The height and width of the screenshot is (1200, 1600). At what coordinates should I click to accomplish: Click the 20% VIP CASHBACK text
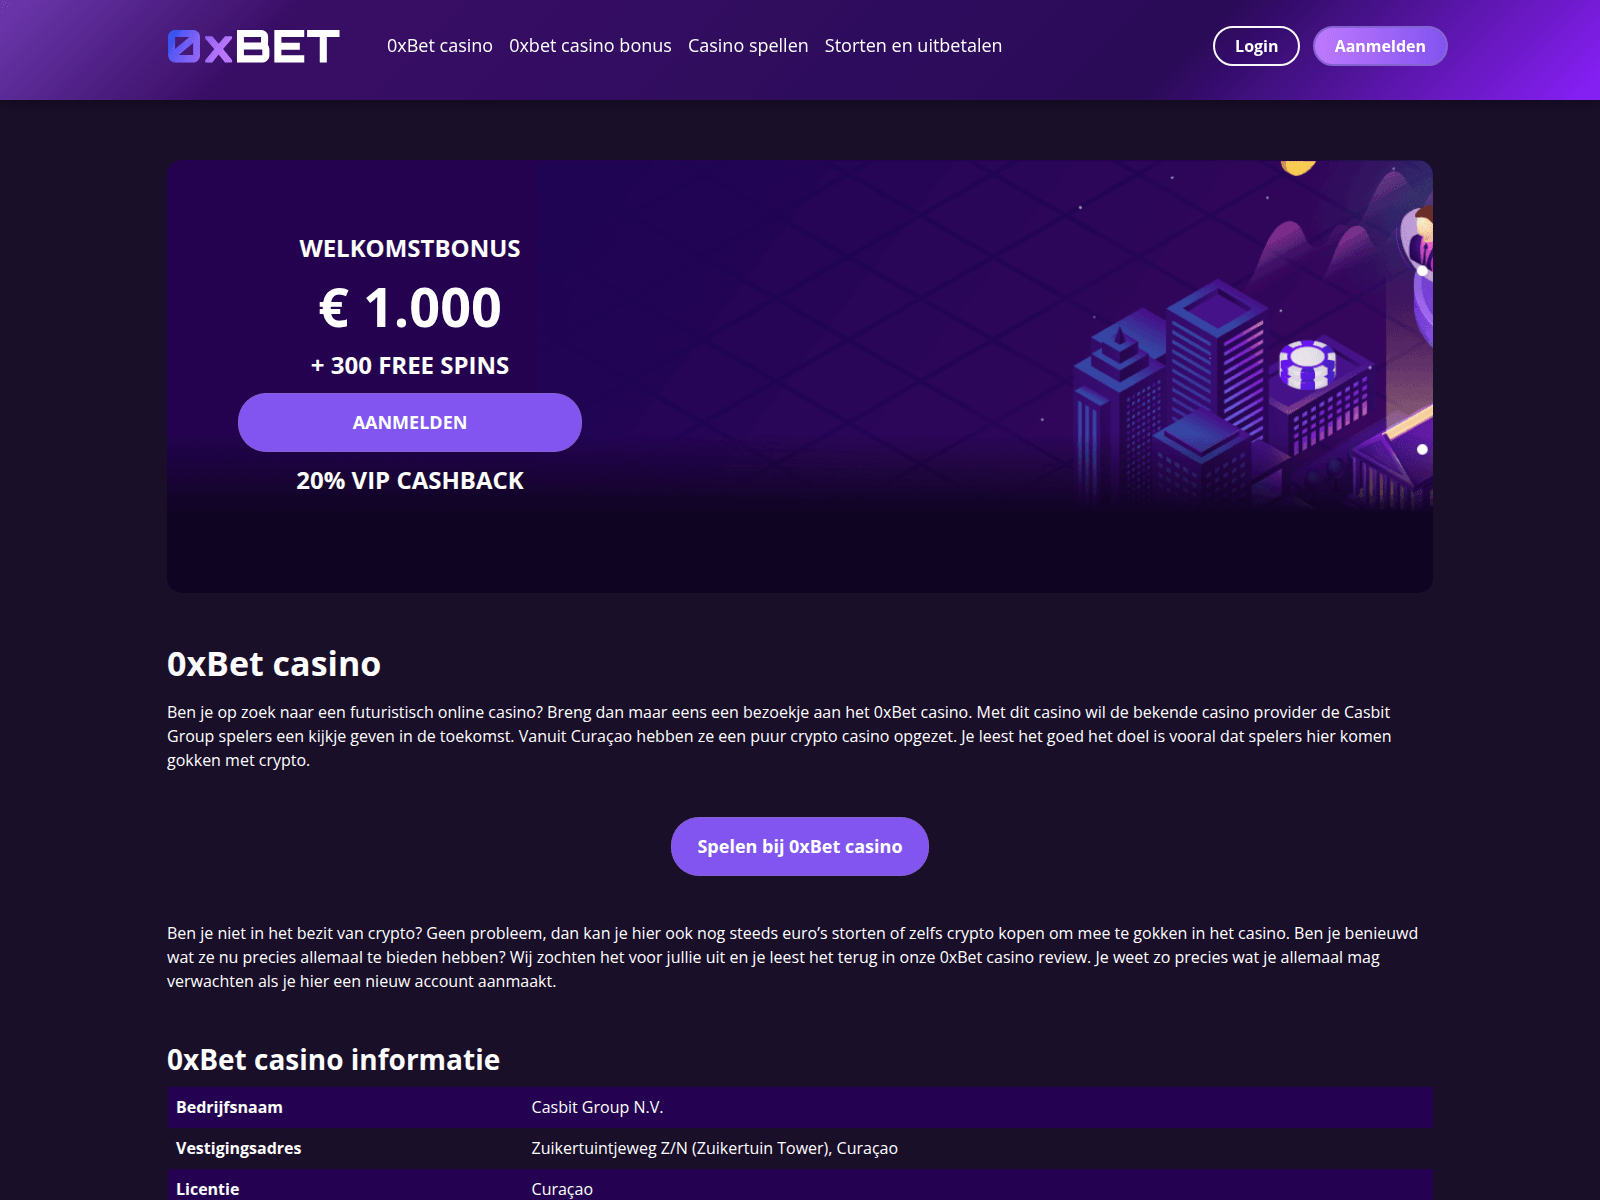click(x=410, y=481)
